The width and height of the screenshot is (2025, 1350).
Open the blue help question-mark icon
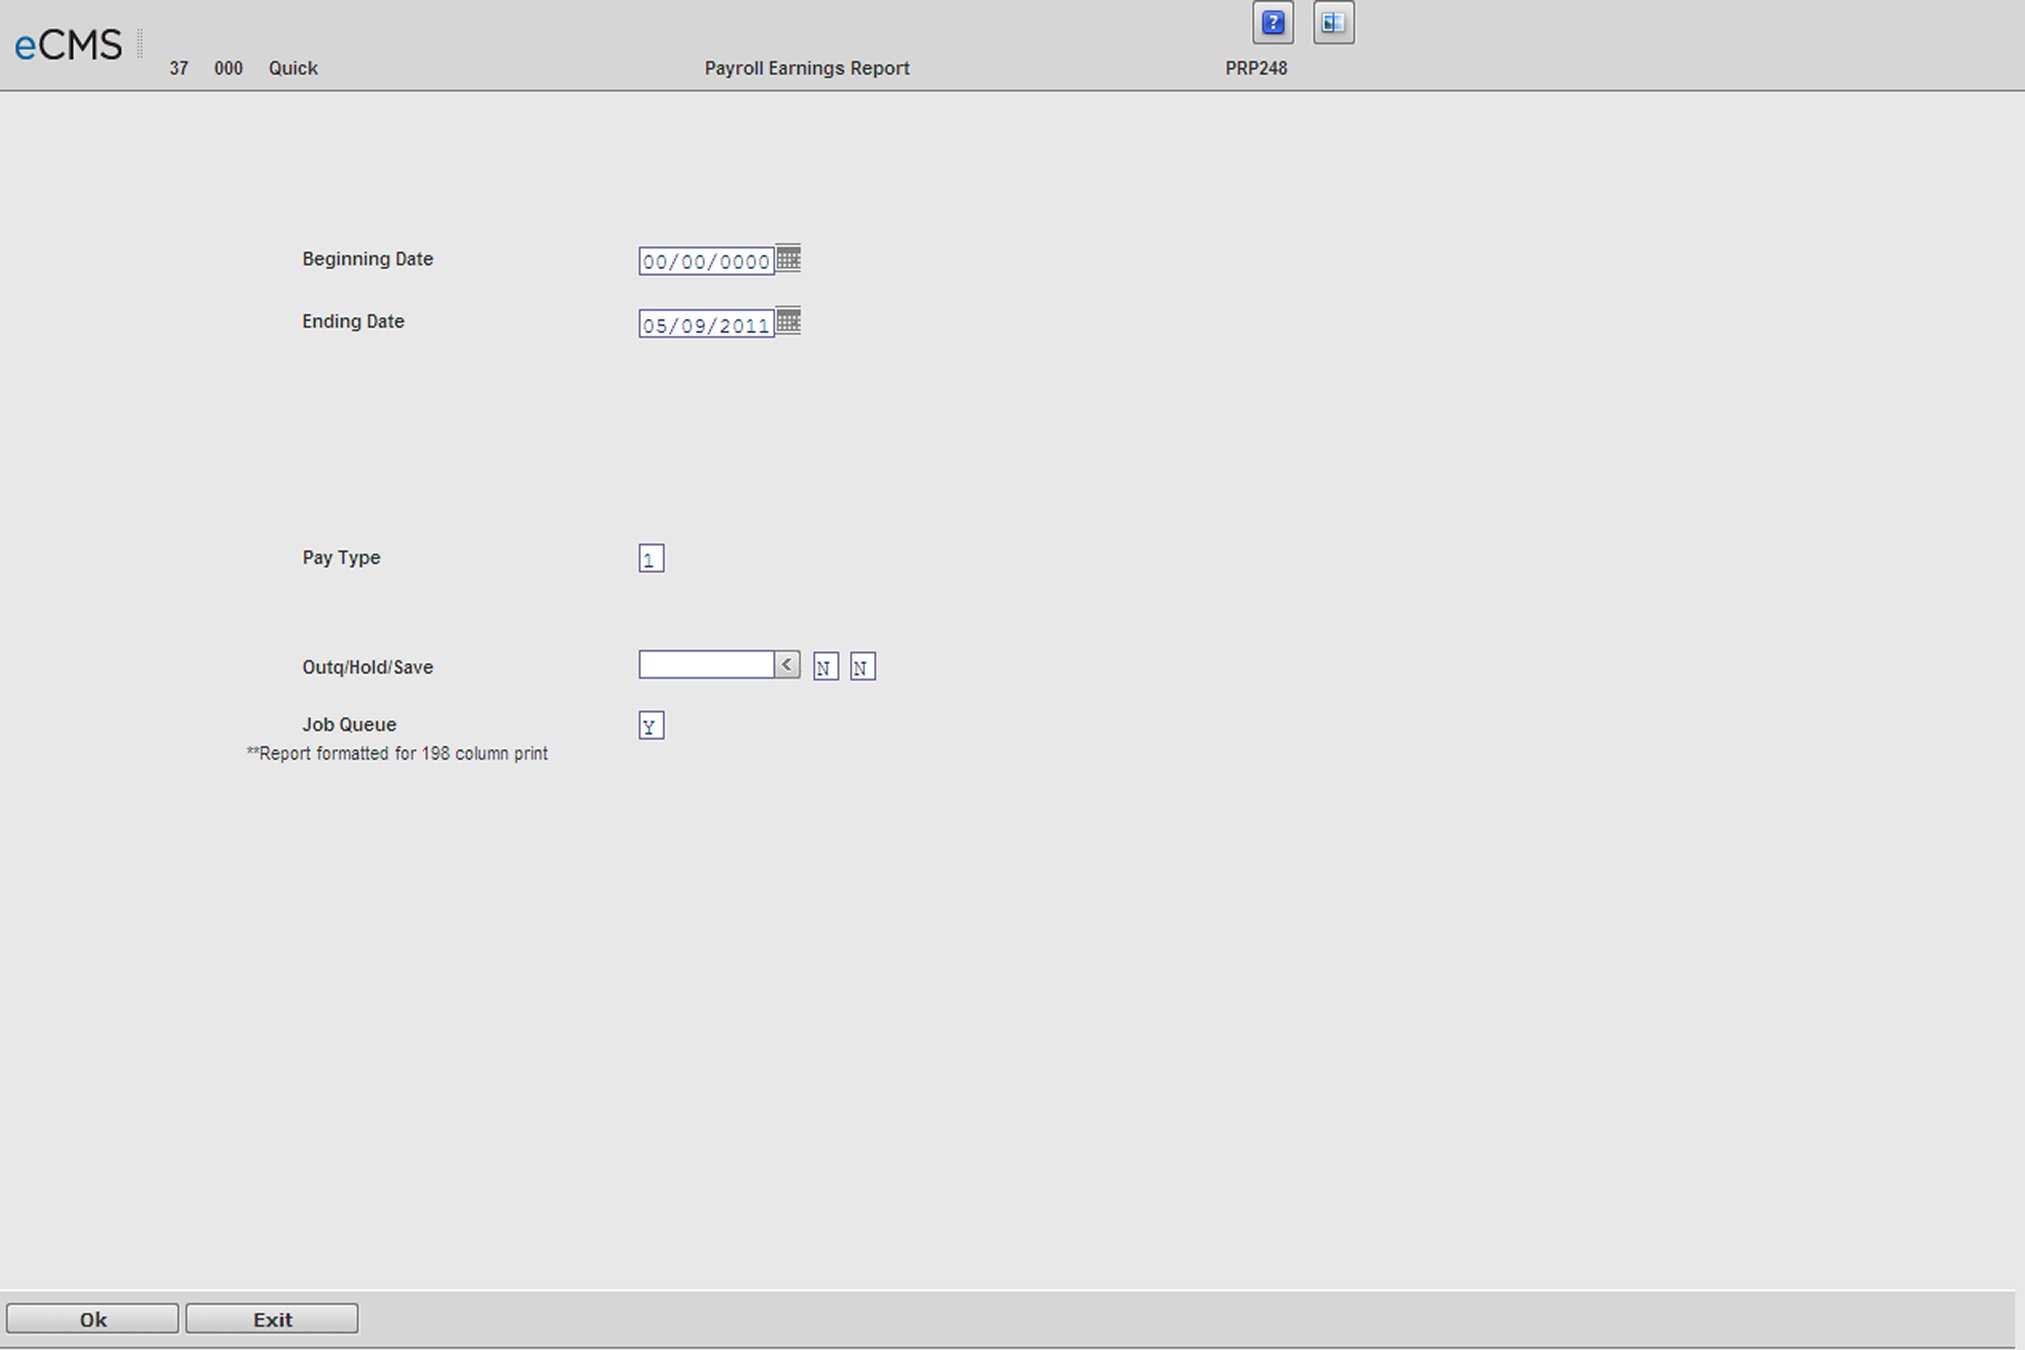[1273, 23]
